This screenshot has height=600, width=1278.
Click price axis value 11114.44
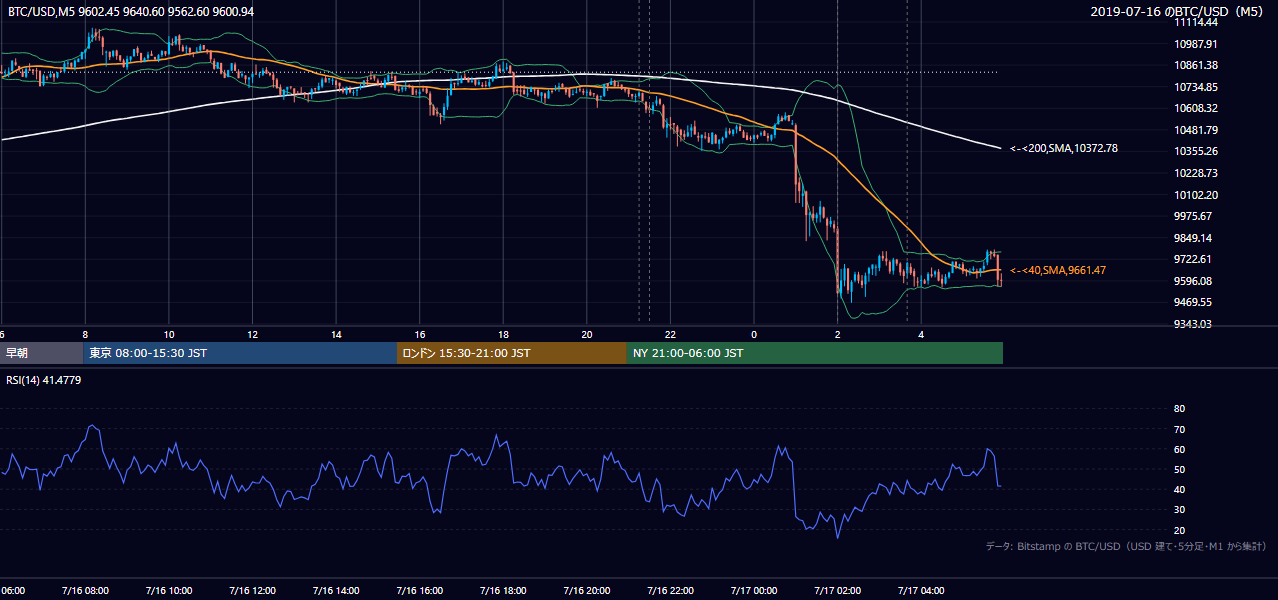pyautogui.click(x=1195, y=22)
